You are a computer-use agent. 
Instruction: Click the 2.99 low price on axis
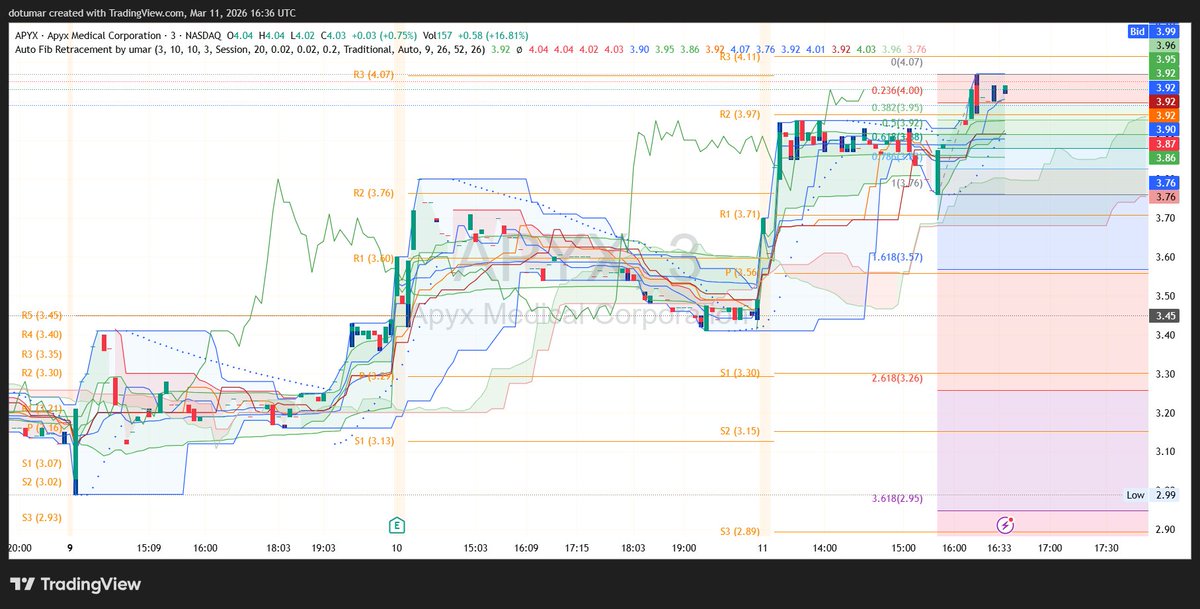click(1165, 495)
